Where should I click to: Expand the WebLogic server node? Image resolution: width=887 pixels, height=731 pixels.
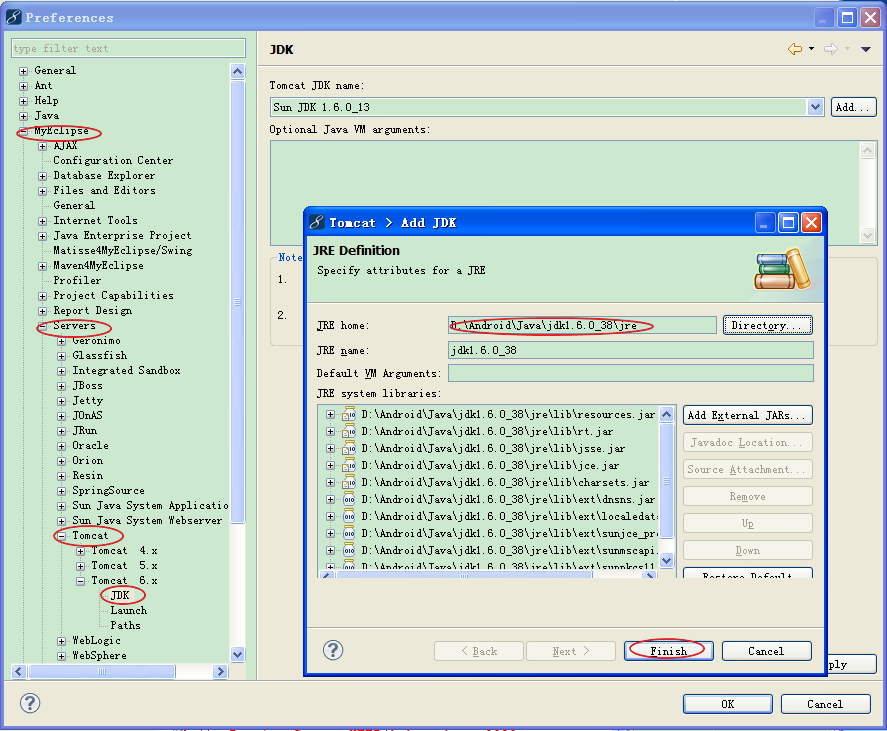(61, 641)
